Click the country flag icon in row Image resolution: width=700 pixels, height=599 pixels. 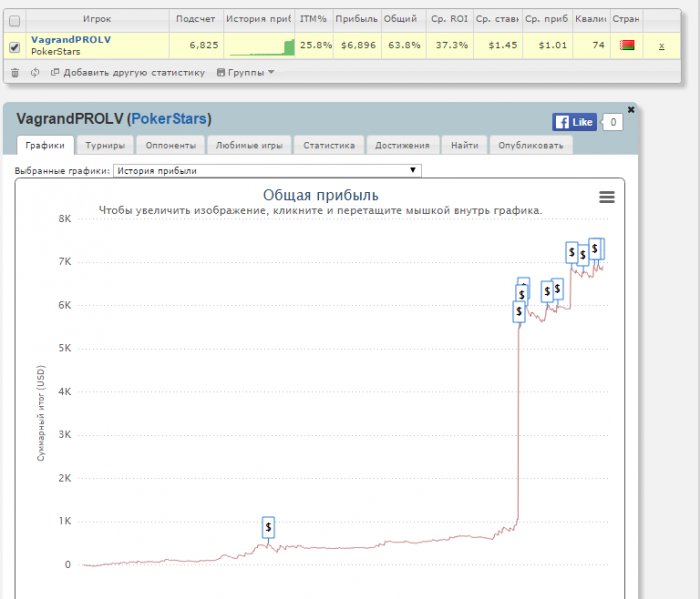[627, 45]
